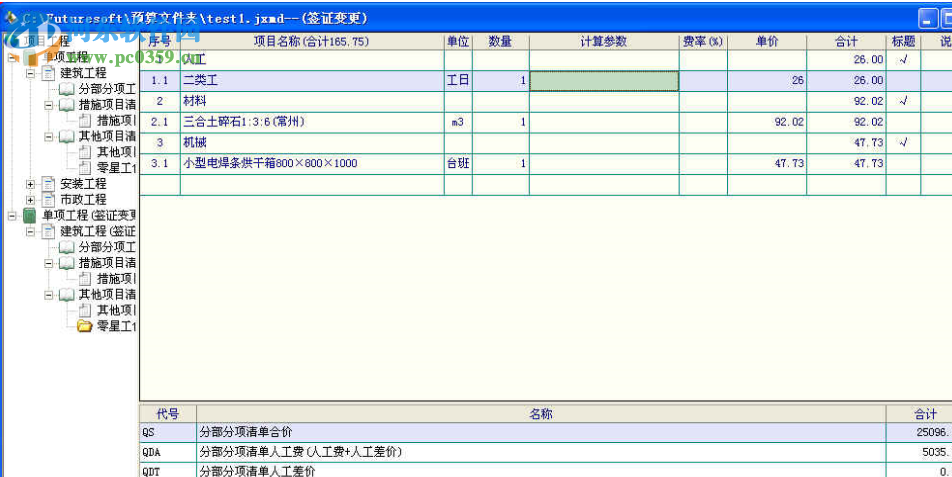Expand the 安装工程 tree node

[x=30, y=184]
